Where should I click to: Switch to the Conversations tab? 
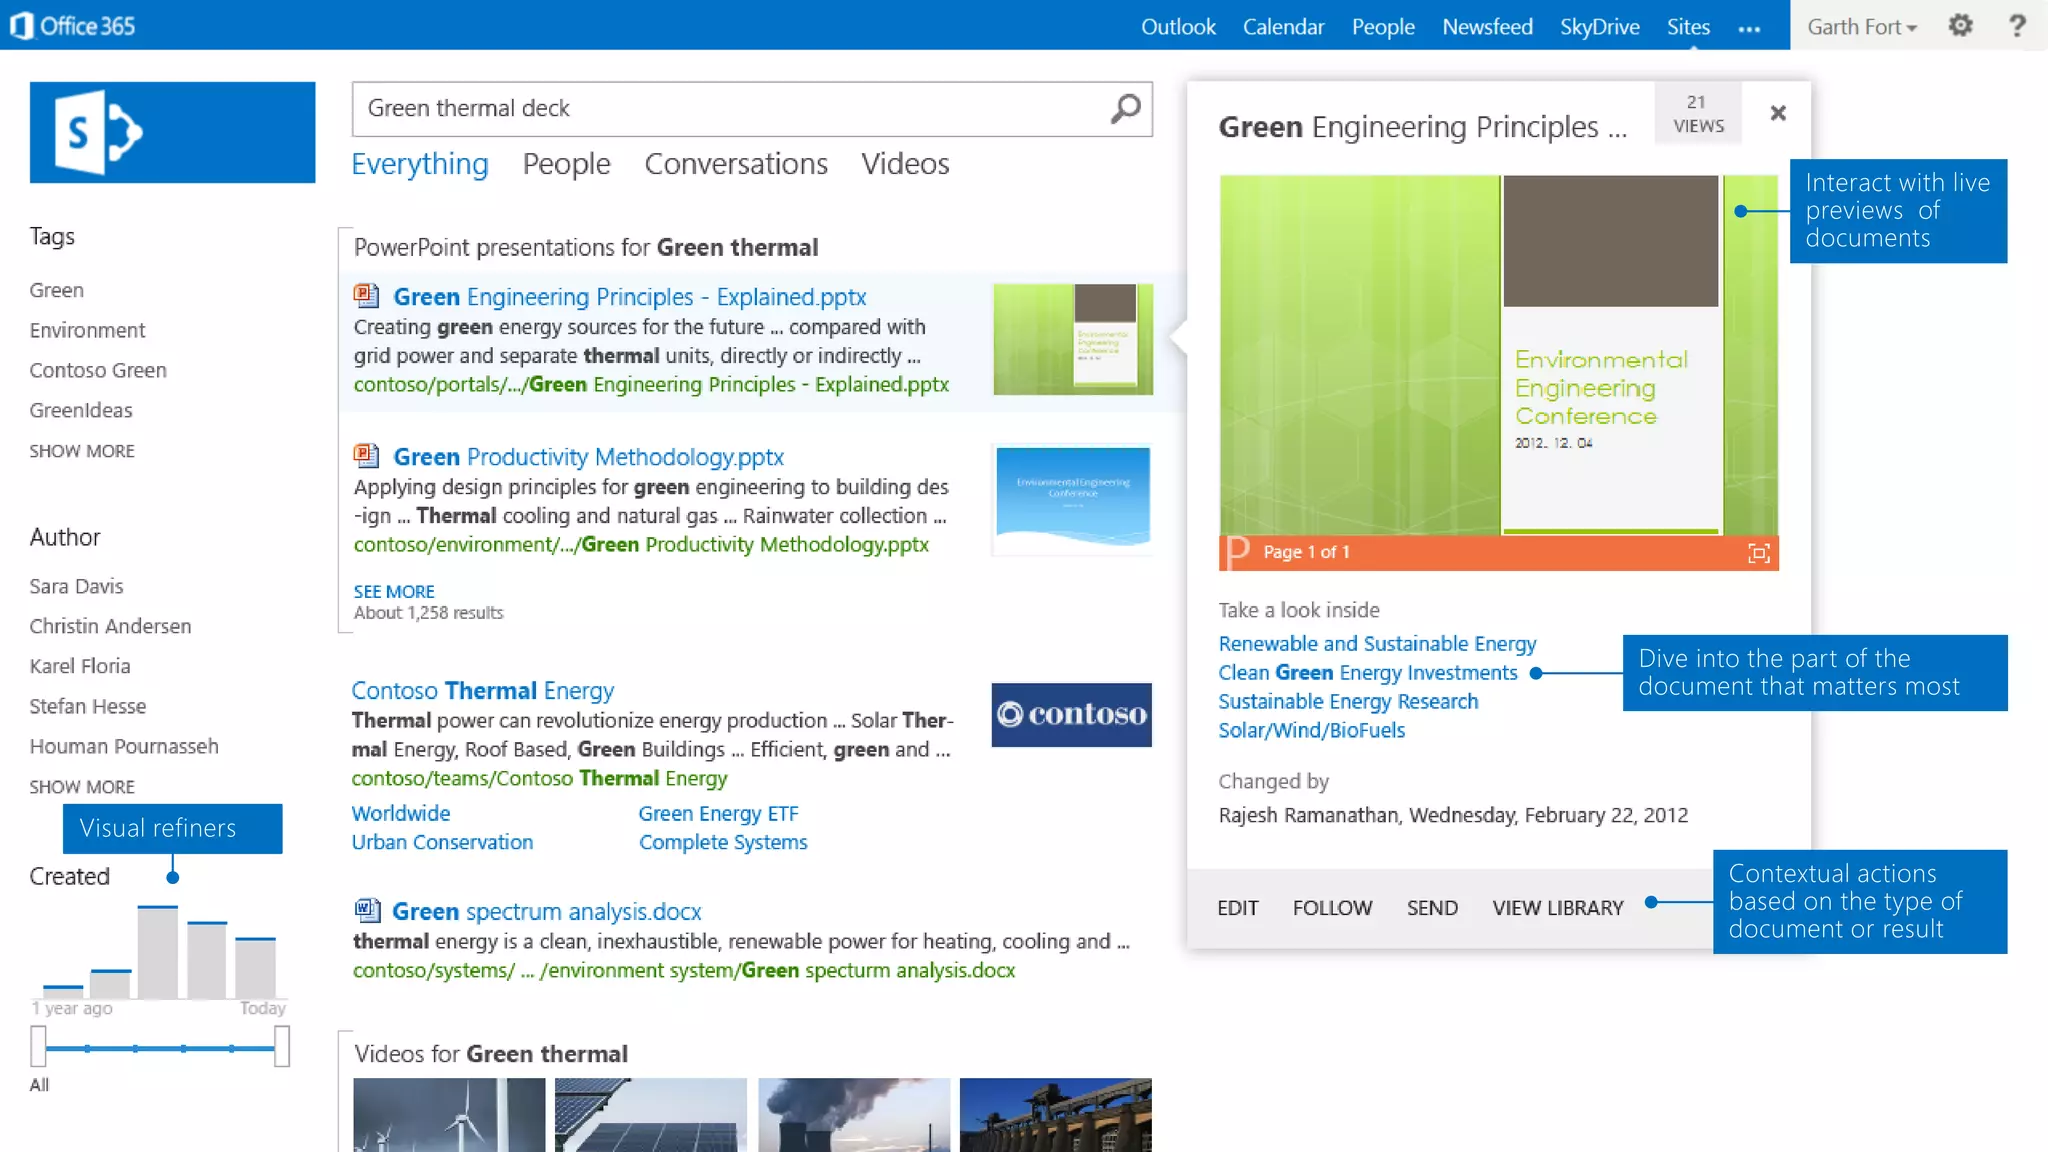(735, 164)
